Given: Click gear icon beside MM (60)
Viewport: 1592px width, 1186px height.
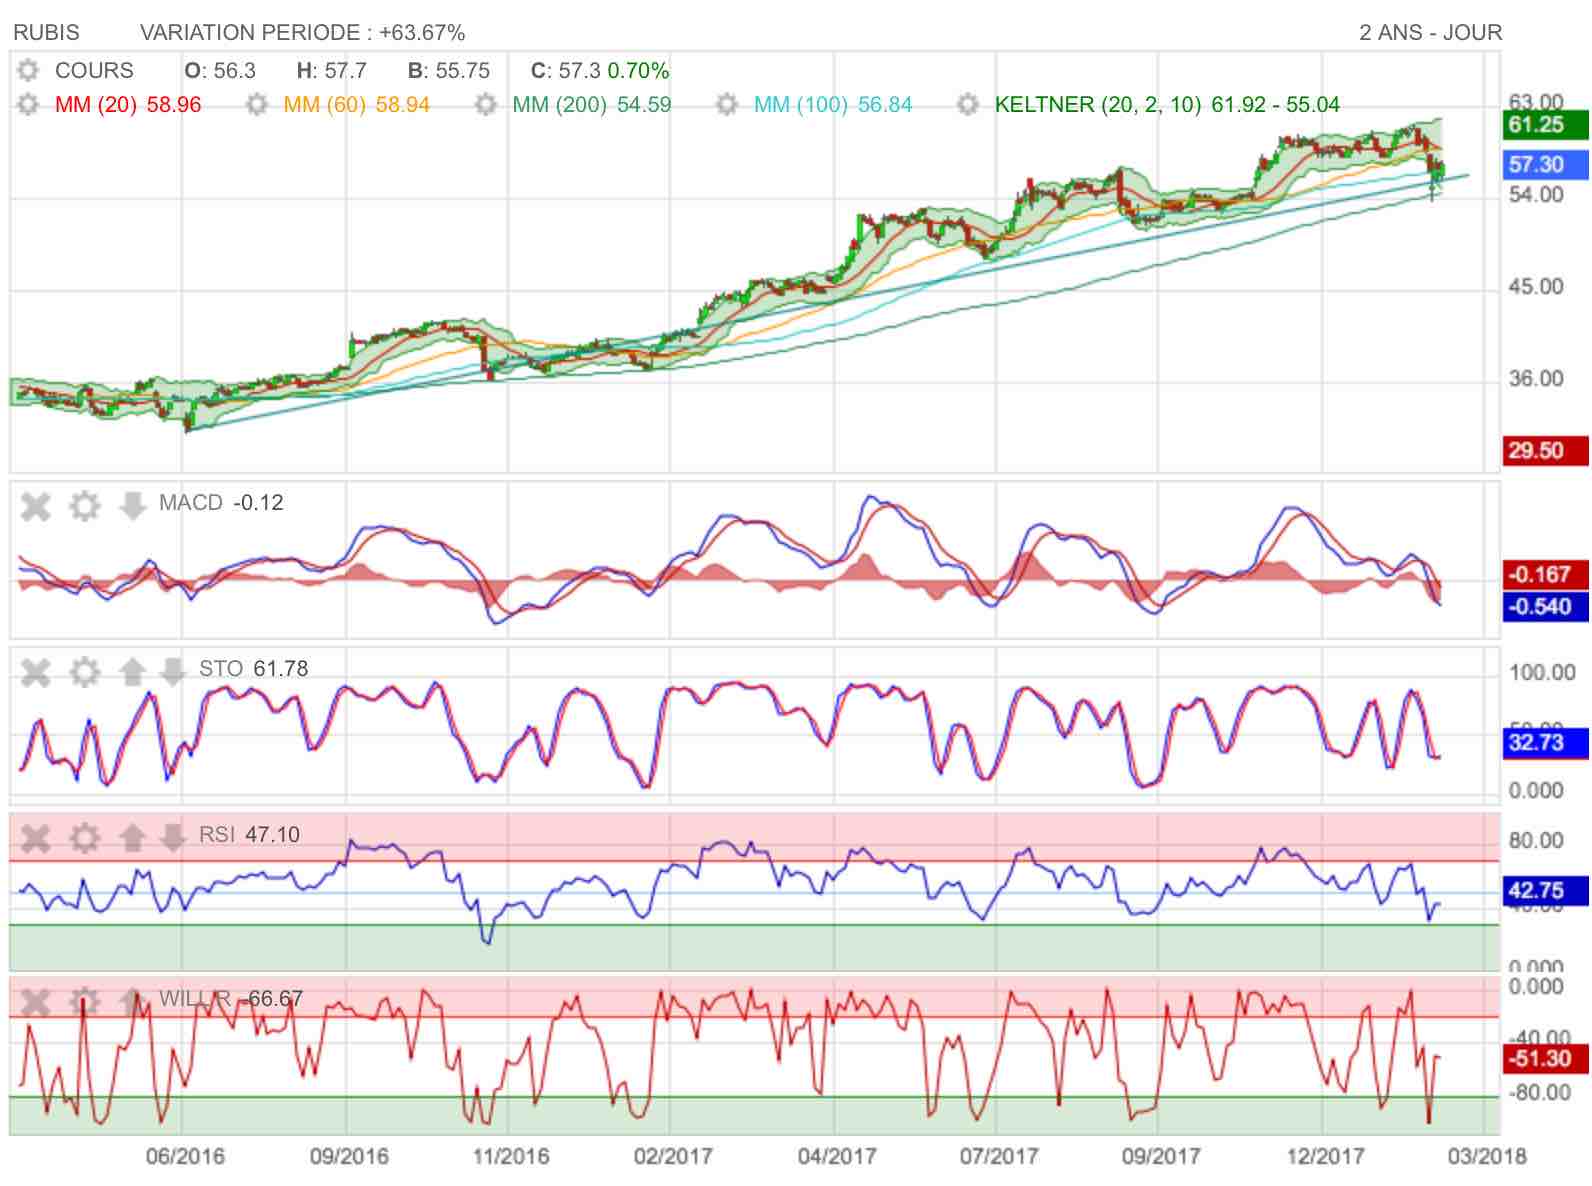Looking at the screenshot, I should pos(256,104).
